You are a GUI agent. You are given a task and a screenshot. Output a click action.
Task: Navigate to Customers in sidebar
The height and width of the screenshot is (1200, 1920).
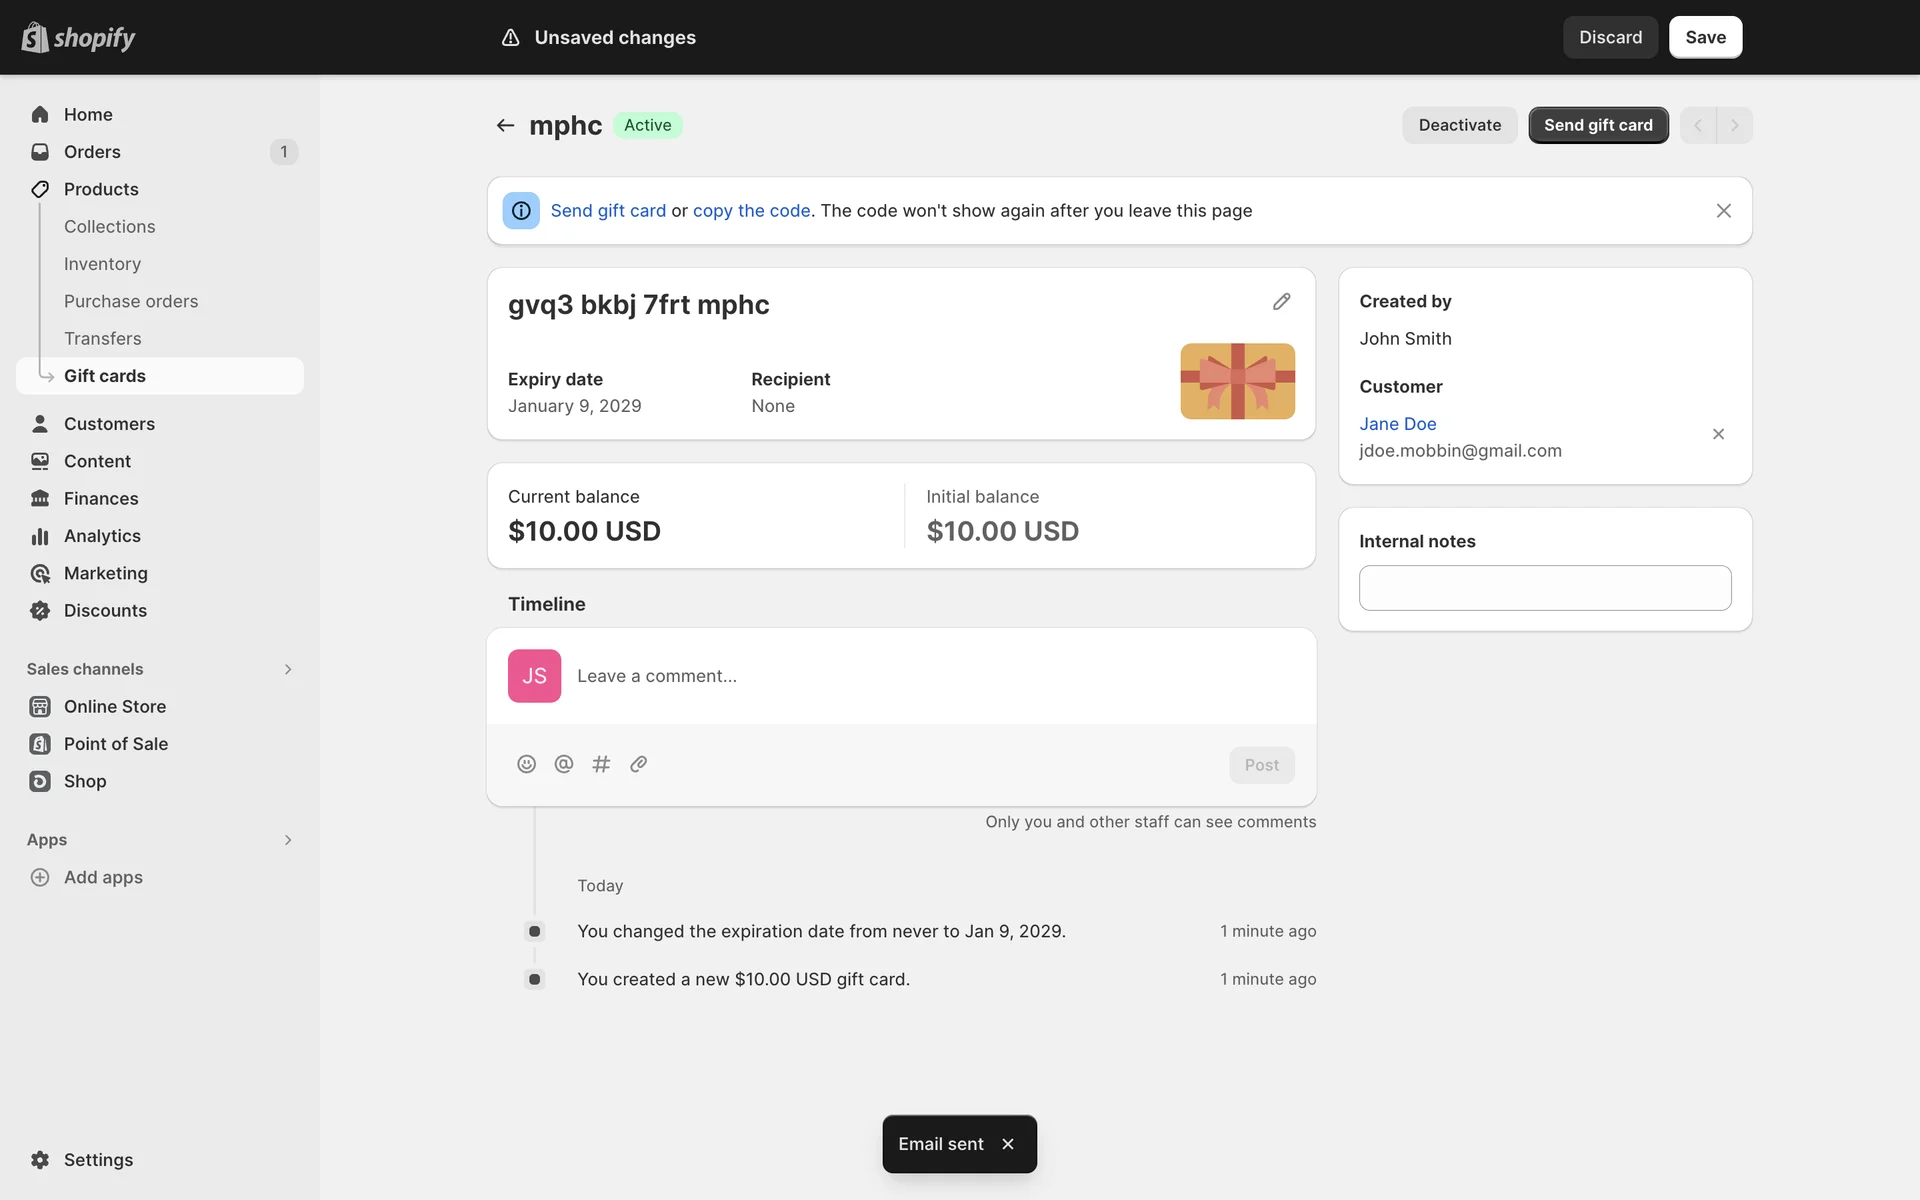point(109,424)
